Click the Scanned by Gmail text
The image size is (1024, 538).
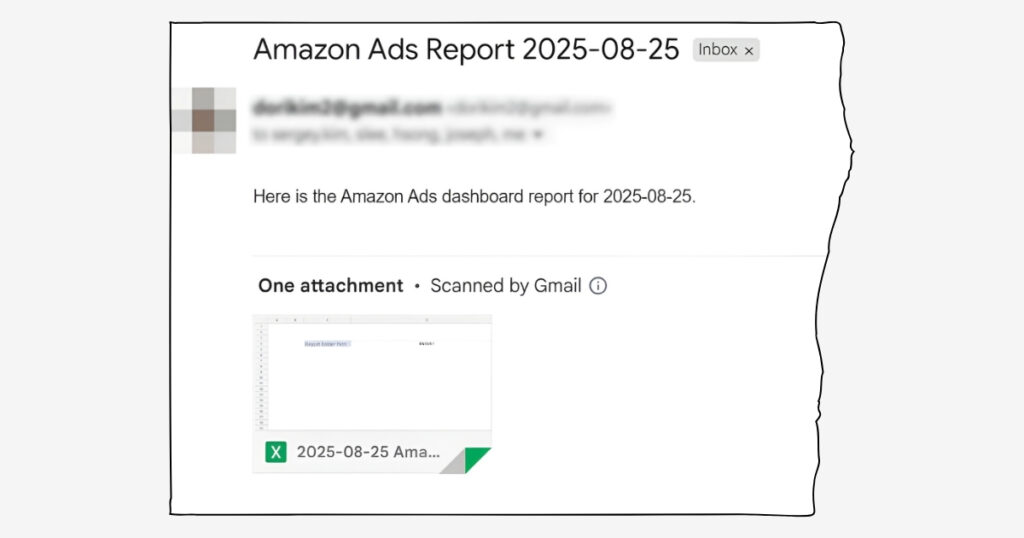coord(505,286)
